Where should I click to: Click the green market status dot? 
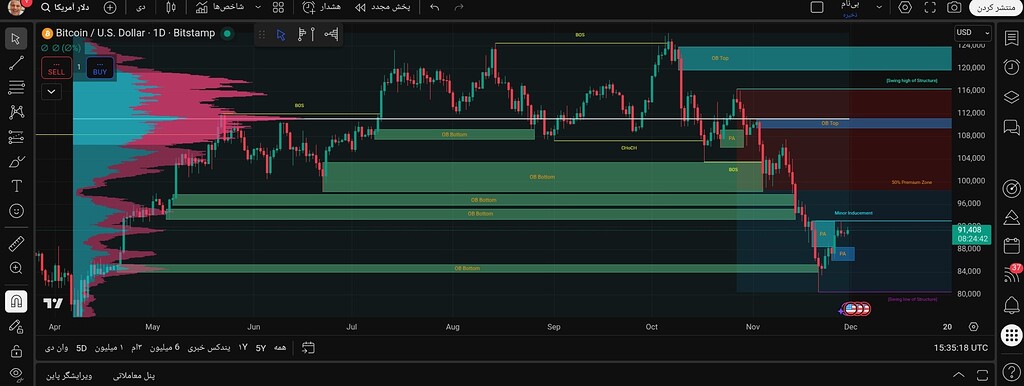point(227,33)
